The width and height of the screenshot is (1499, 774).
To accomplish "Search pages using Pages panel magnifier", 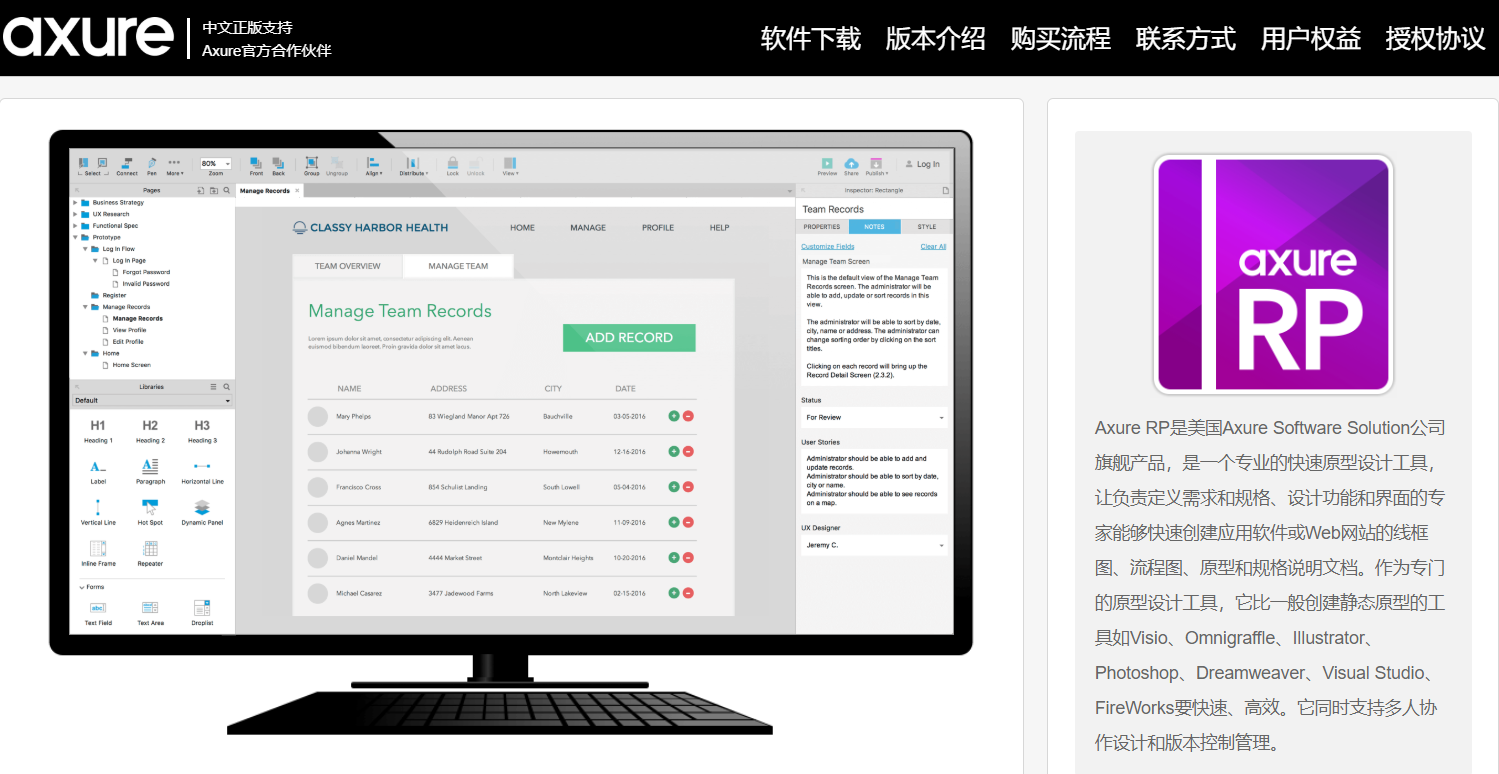I will click(227, 190).
